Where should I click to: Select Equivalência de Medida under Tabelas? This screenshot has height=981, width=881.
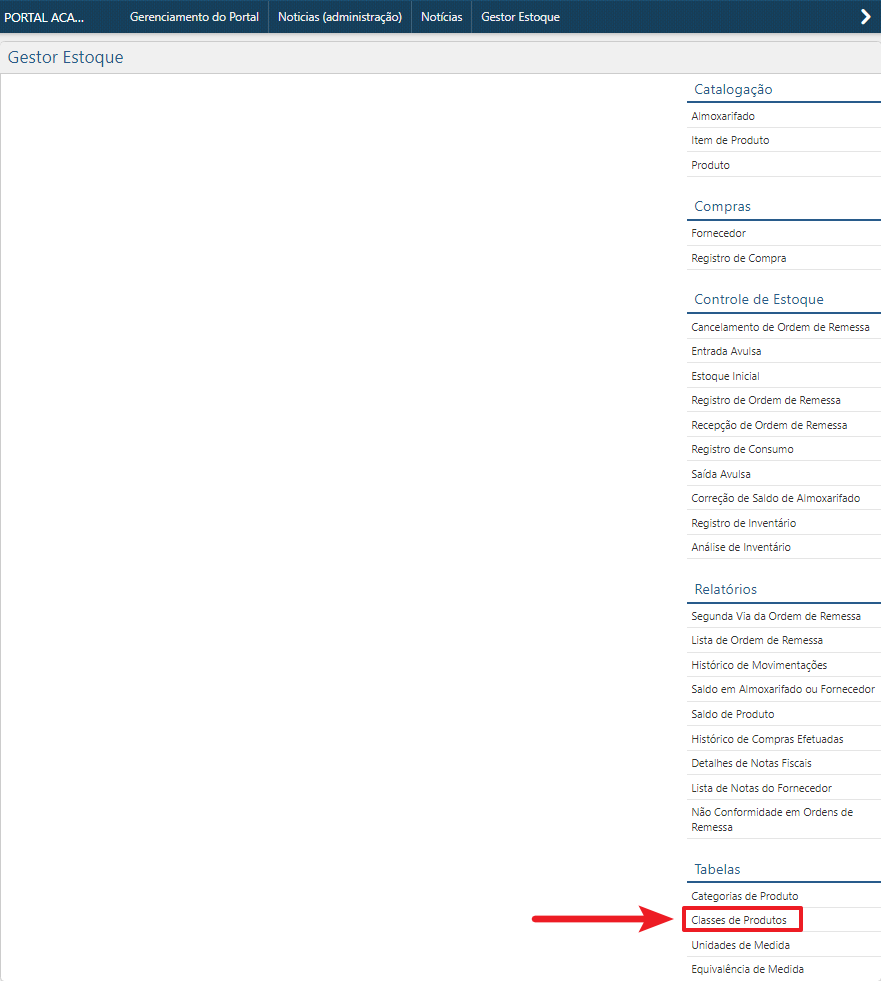[x=748, y=968]
